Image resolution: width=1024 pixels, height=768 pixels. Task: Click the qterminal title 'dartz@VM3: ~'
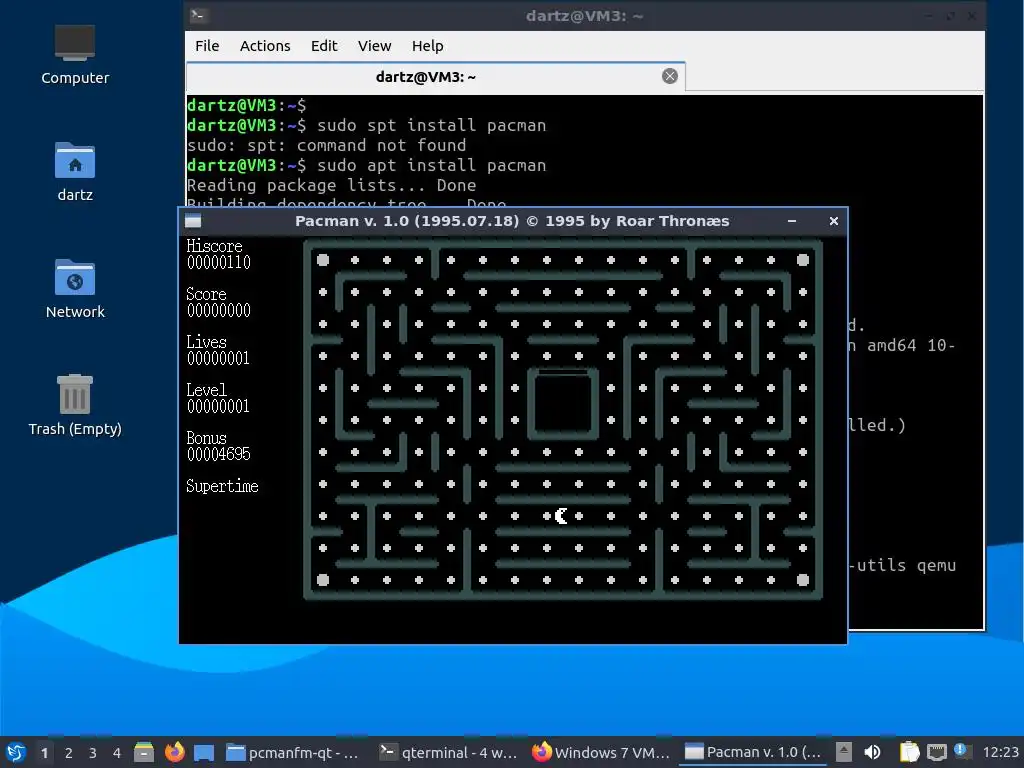[x=584, y=16]
